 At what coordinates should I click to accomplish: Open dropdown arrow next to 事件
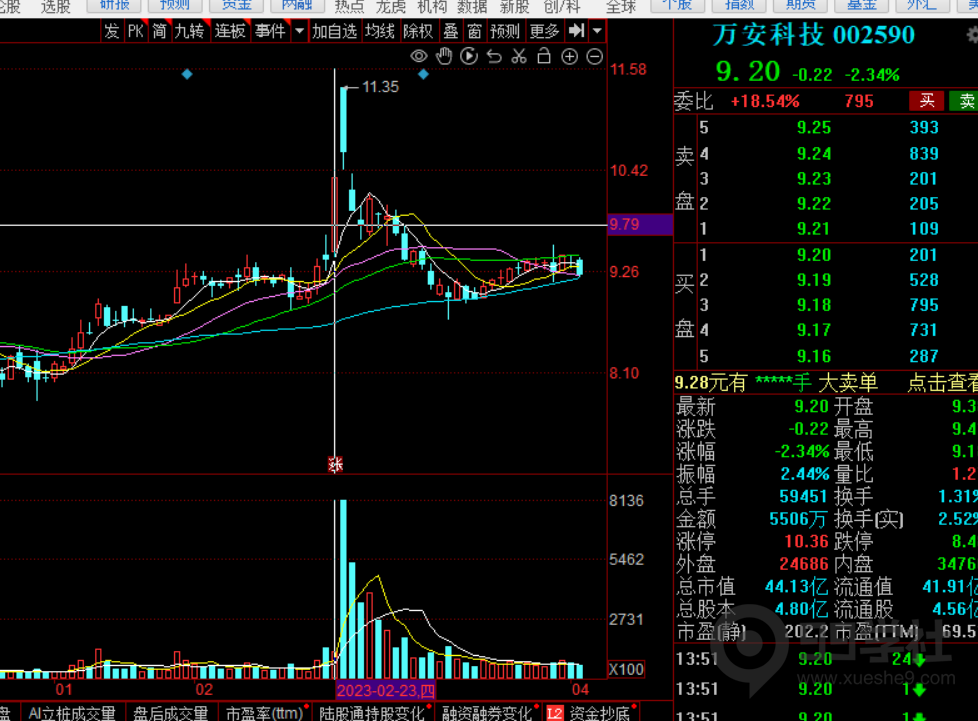point(299,31)
